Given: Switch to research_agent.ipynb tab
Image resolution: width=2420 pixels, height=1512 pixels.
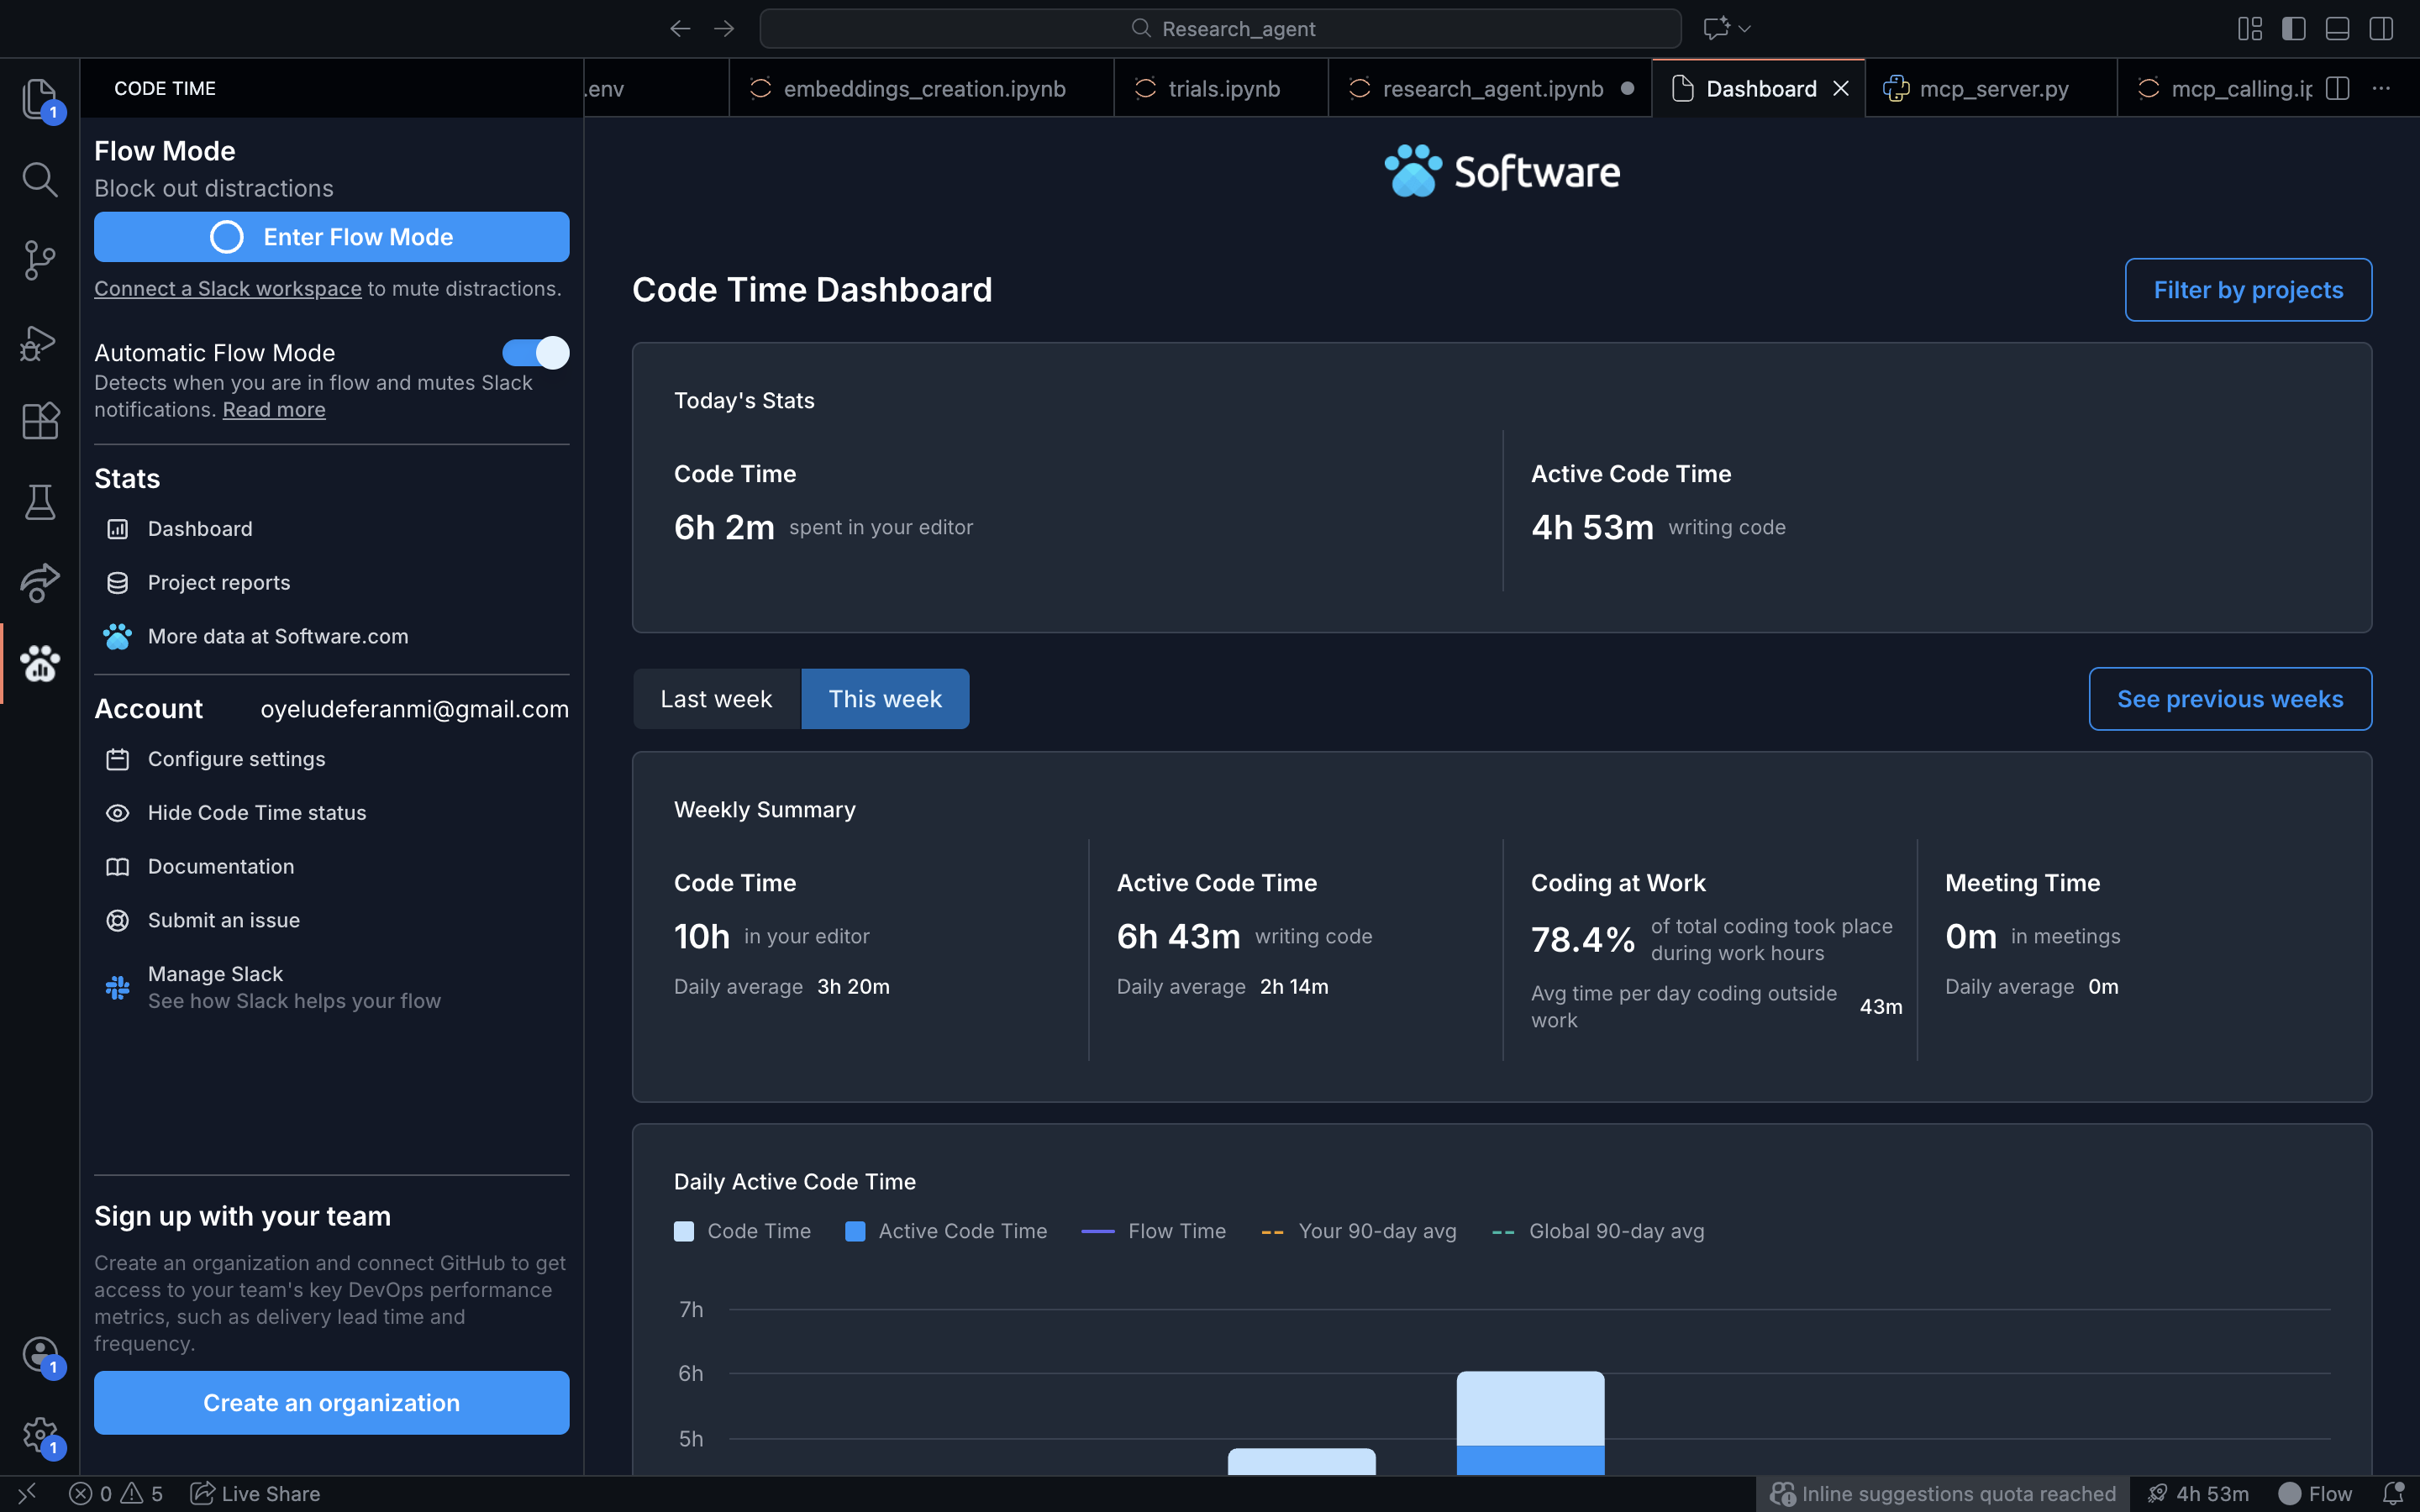Looking at the screenshot, I should (x=1490, y=88).
